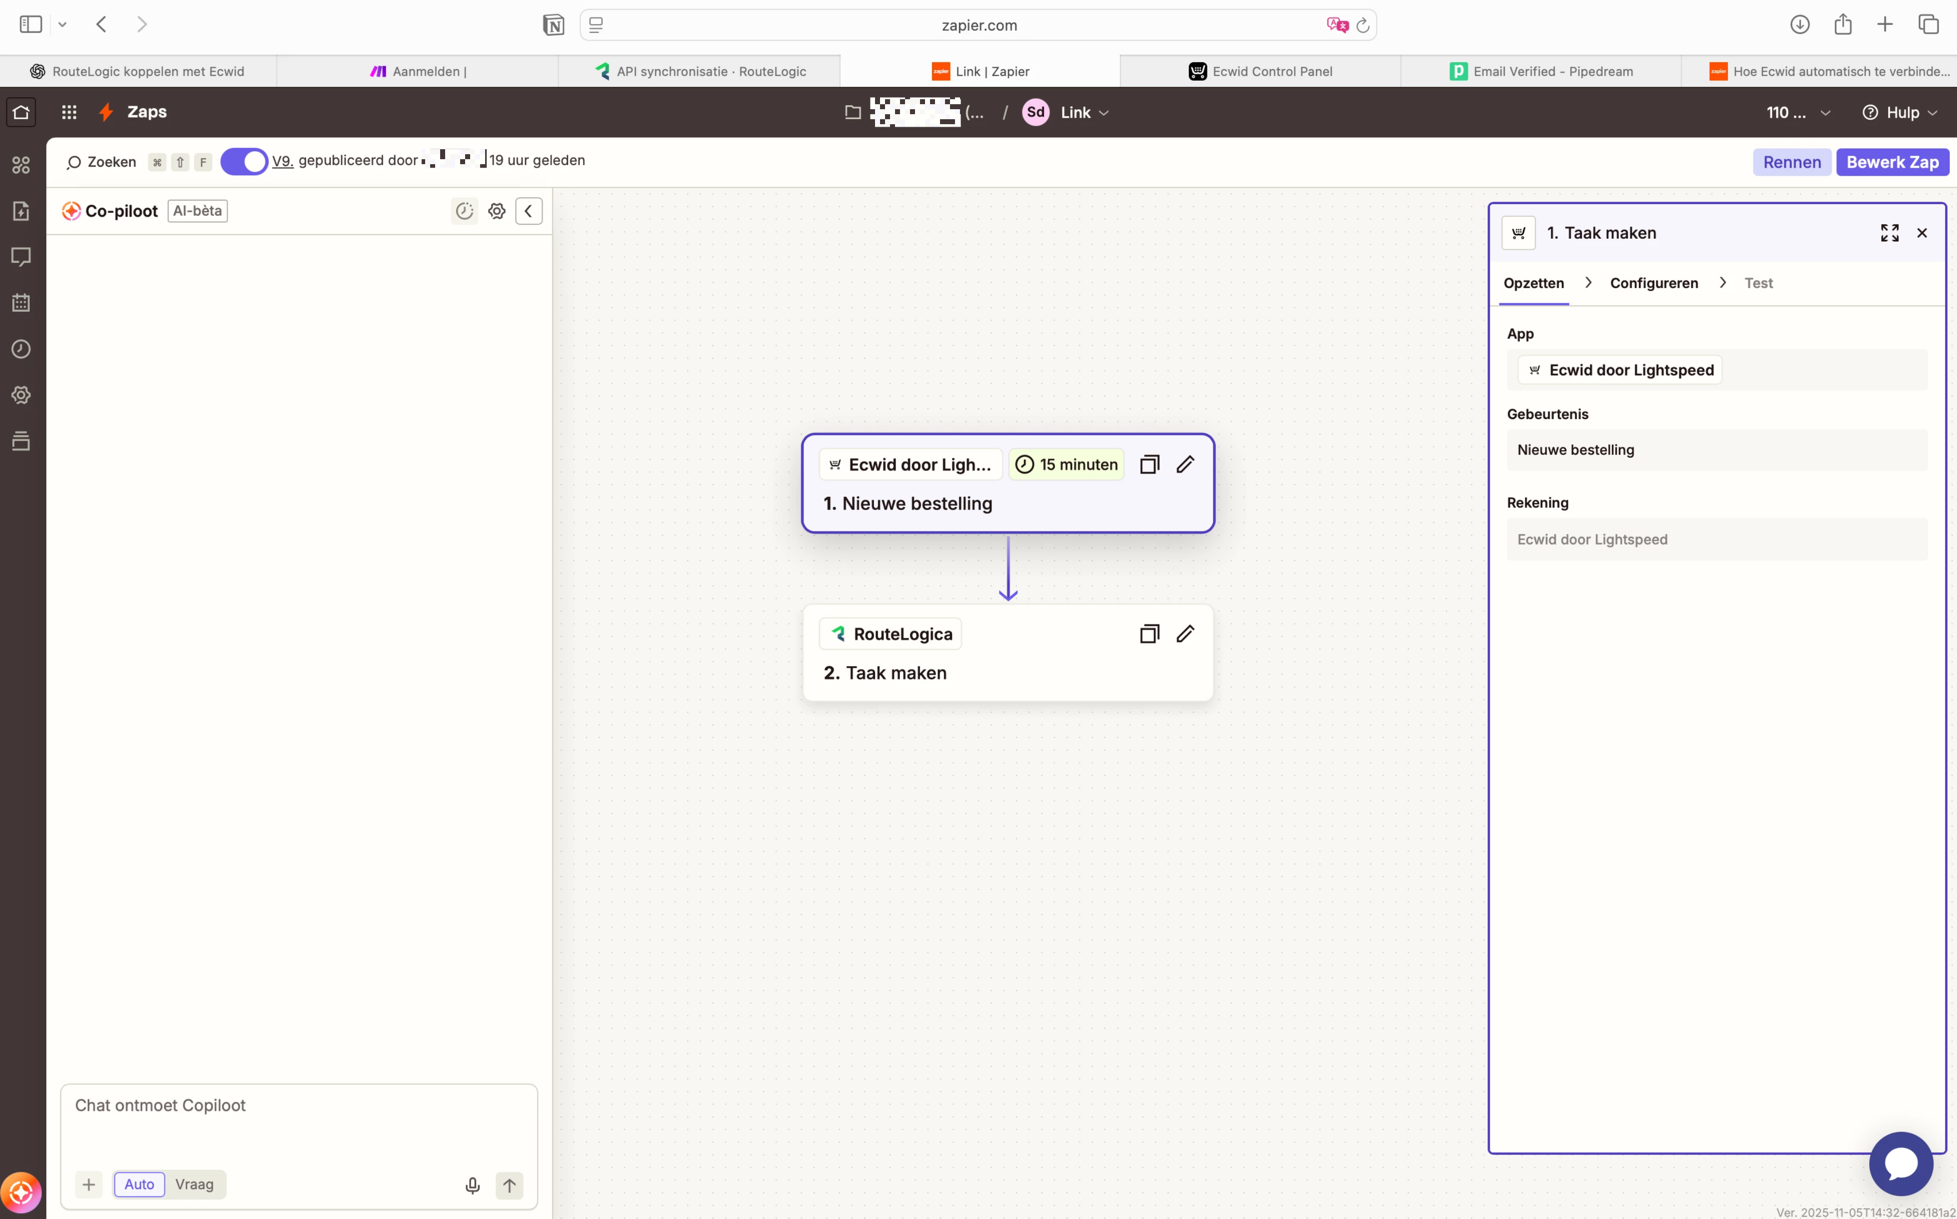
Task: Click the edit pencil on the Nieuwe bestelling step
Action: click(1185, 464)
